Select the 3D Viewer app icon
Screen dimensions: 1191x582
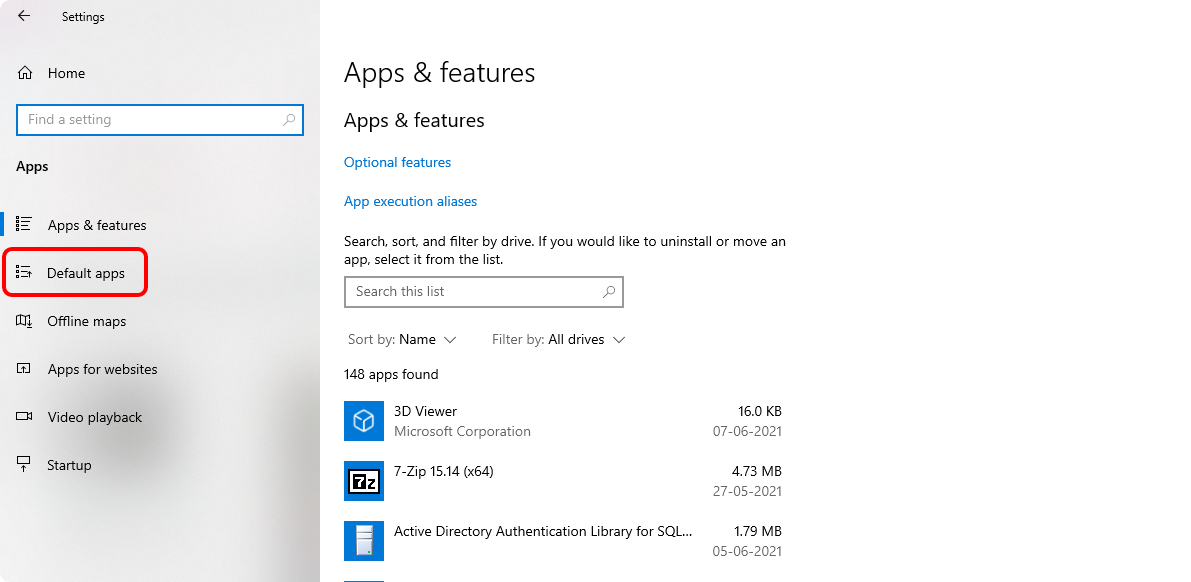pos(364,421)
